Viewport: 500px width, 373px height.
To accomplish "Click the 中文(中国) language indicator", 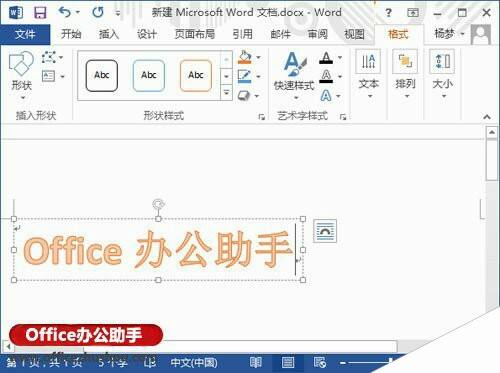I will pyautogui.click(x=194, y=362).
